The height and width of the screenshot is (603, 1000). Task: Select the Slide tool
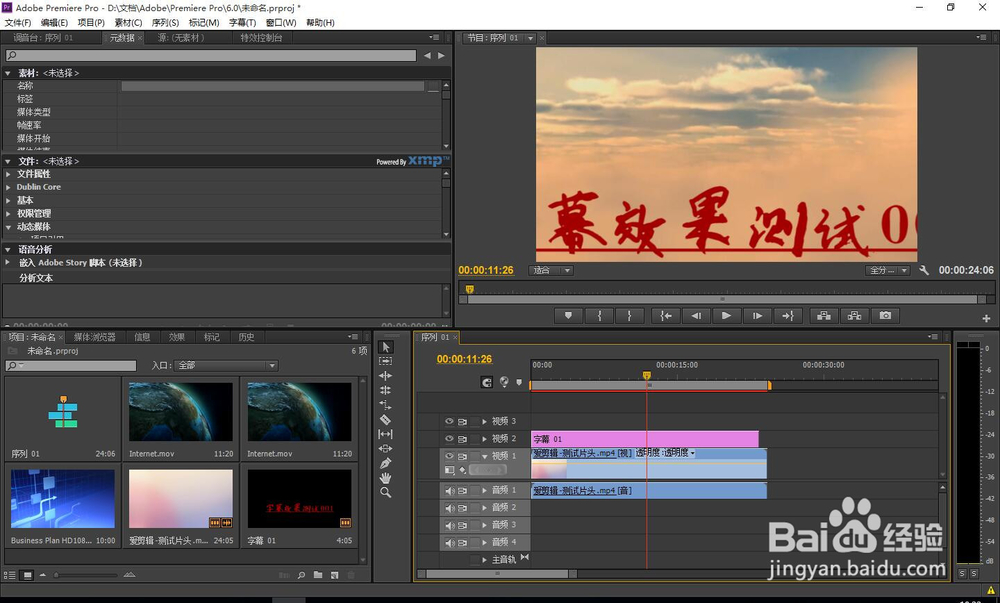[x=385, y=449]
